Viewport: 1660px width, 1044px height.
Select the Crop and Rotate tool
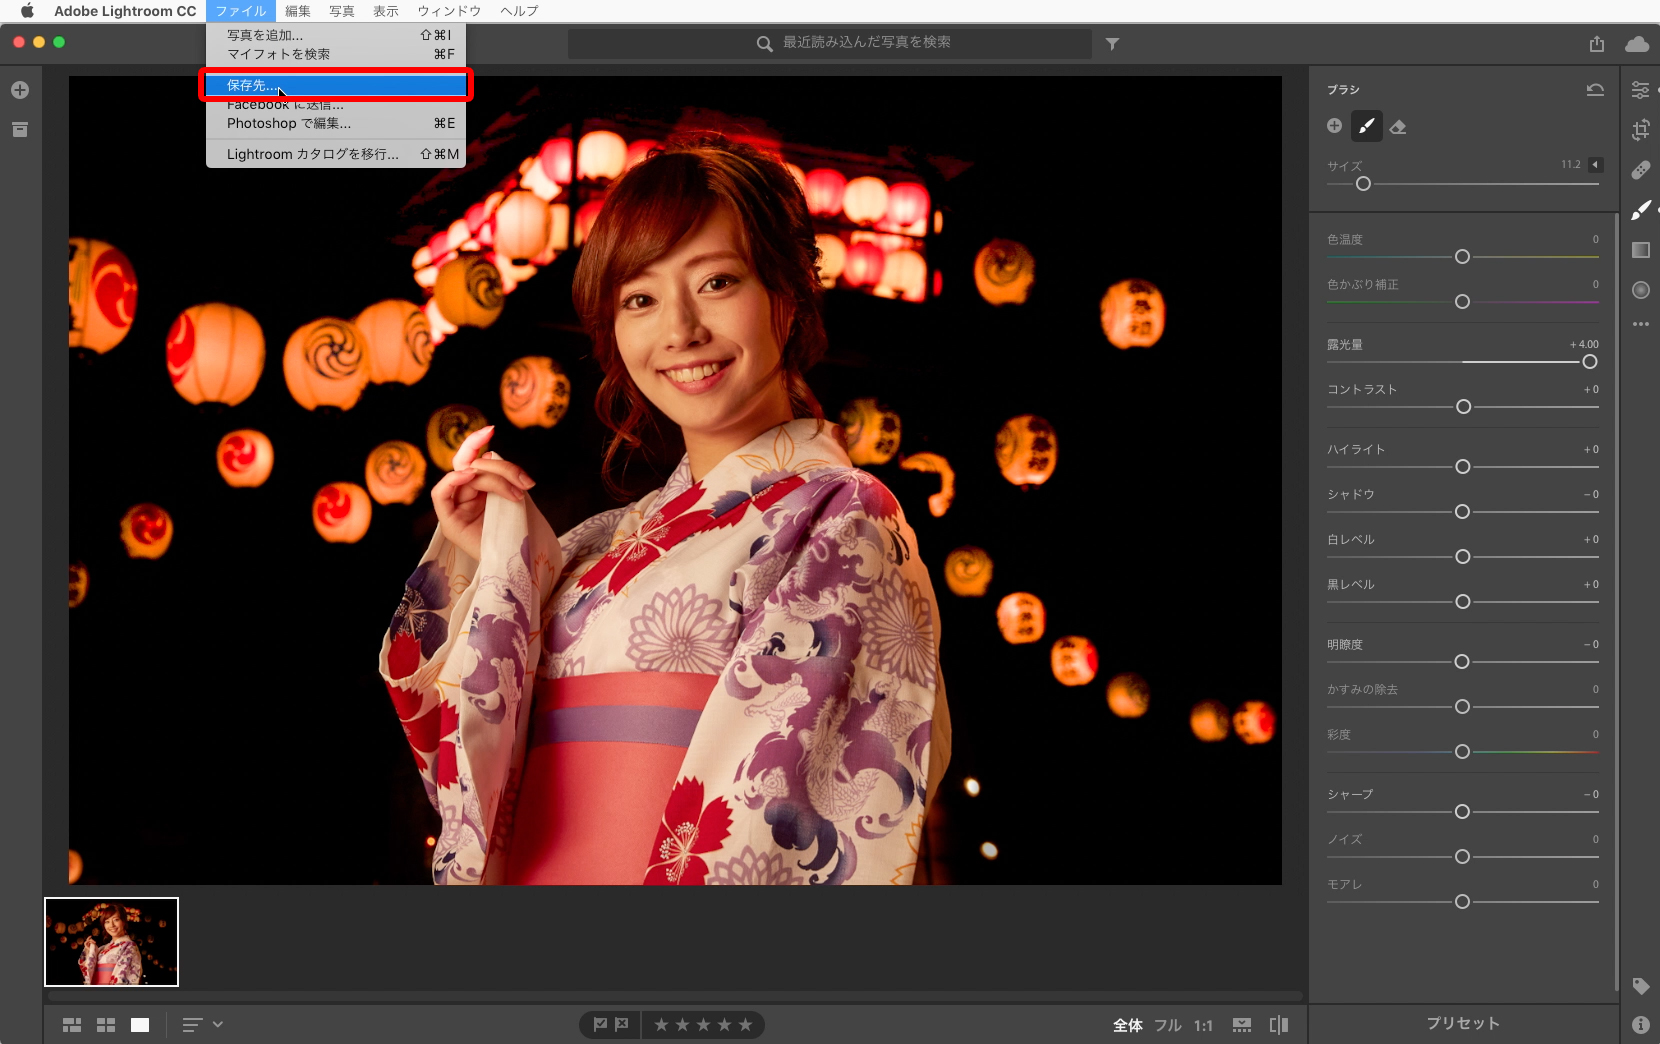(1640, 130)
